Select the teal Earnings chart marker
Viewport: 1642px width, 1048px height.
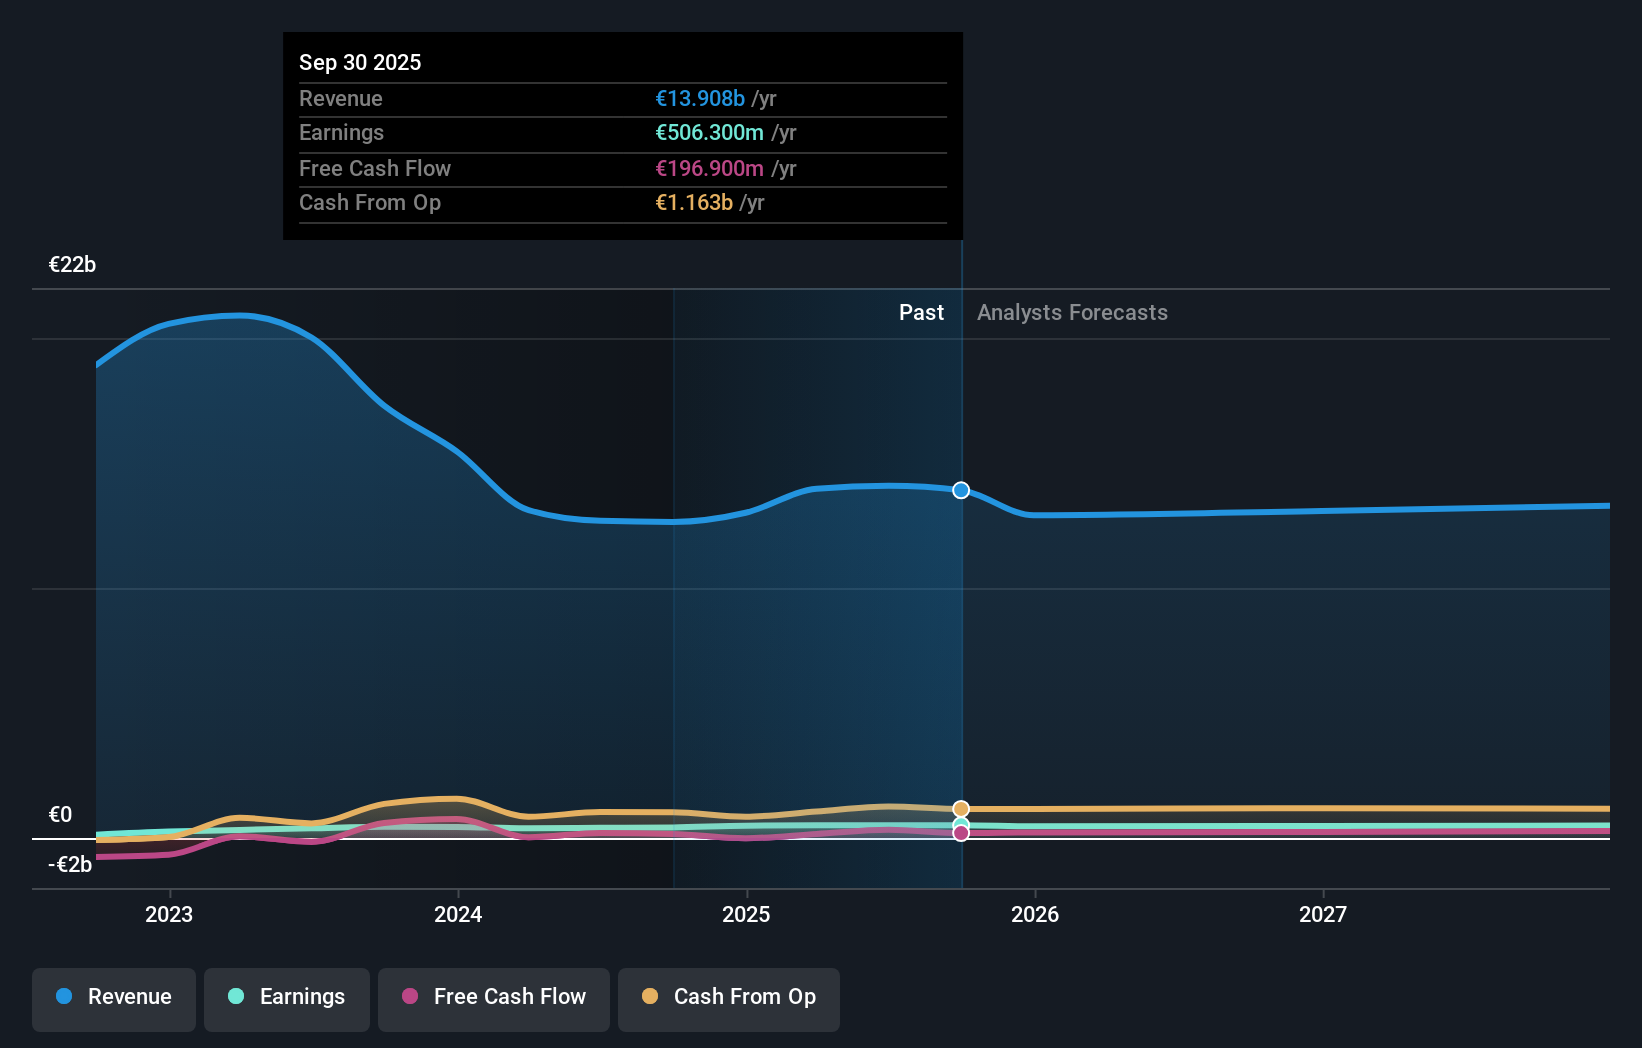tap(961, 823)
